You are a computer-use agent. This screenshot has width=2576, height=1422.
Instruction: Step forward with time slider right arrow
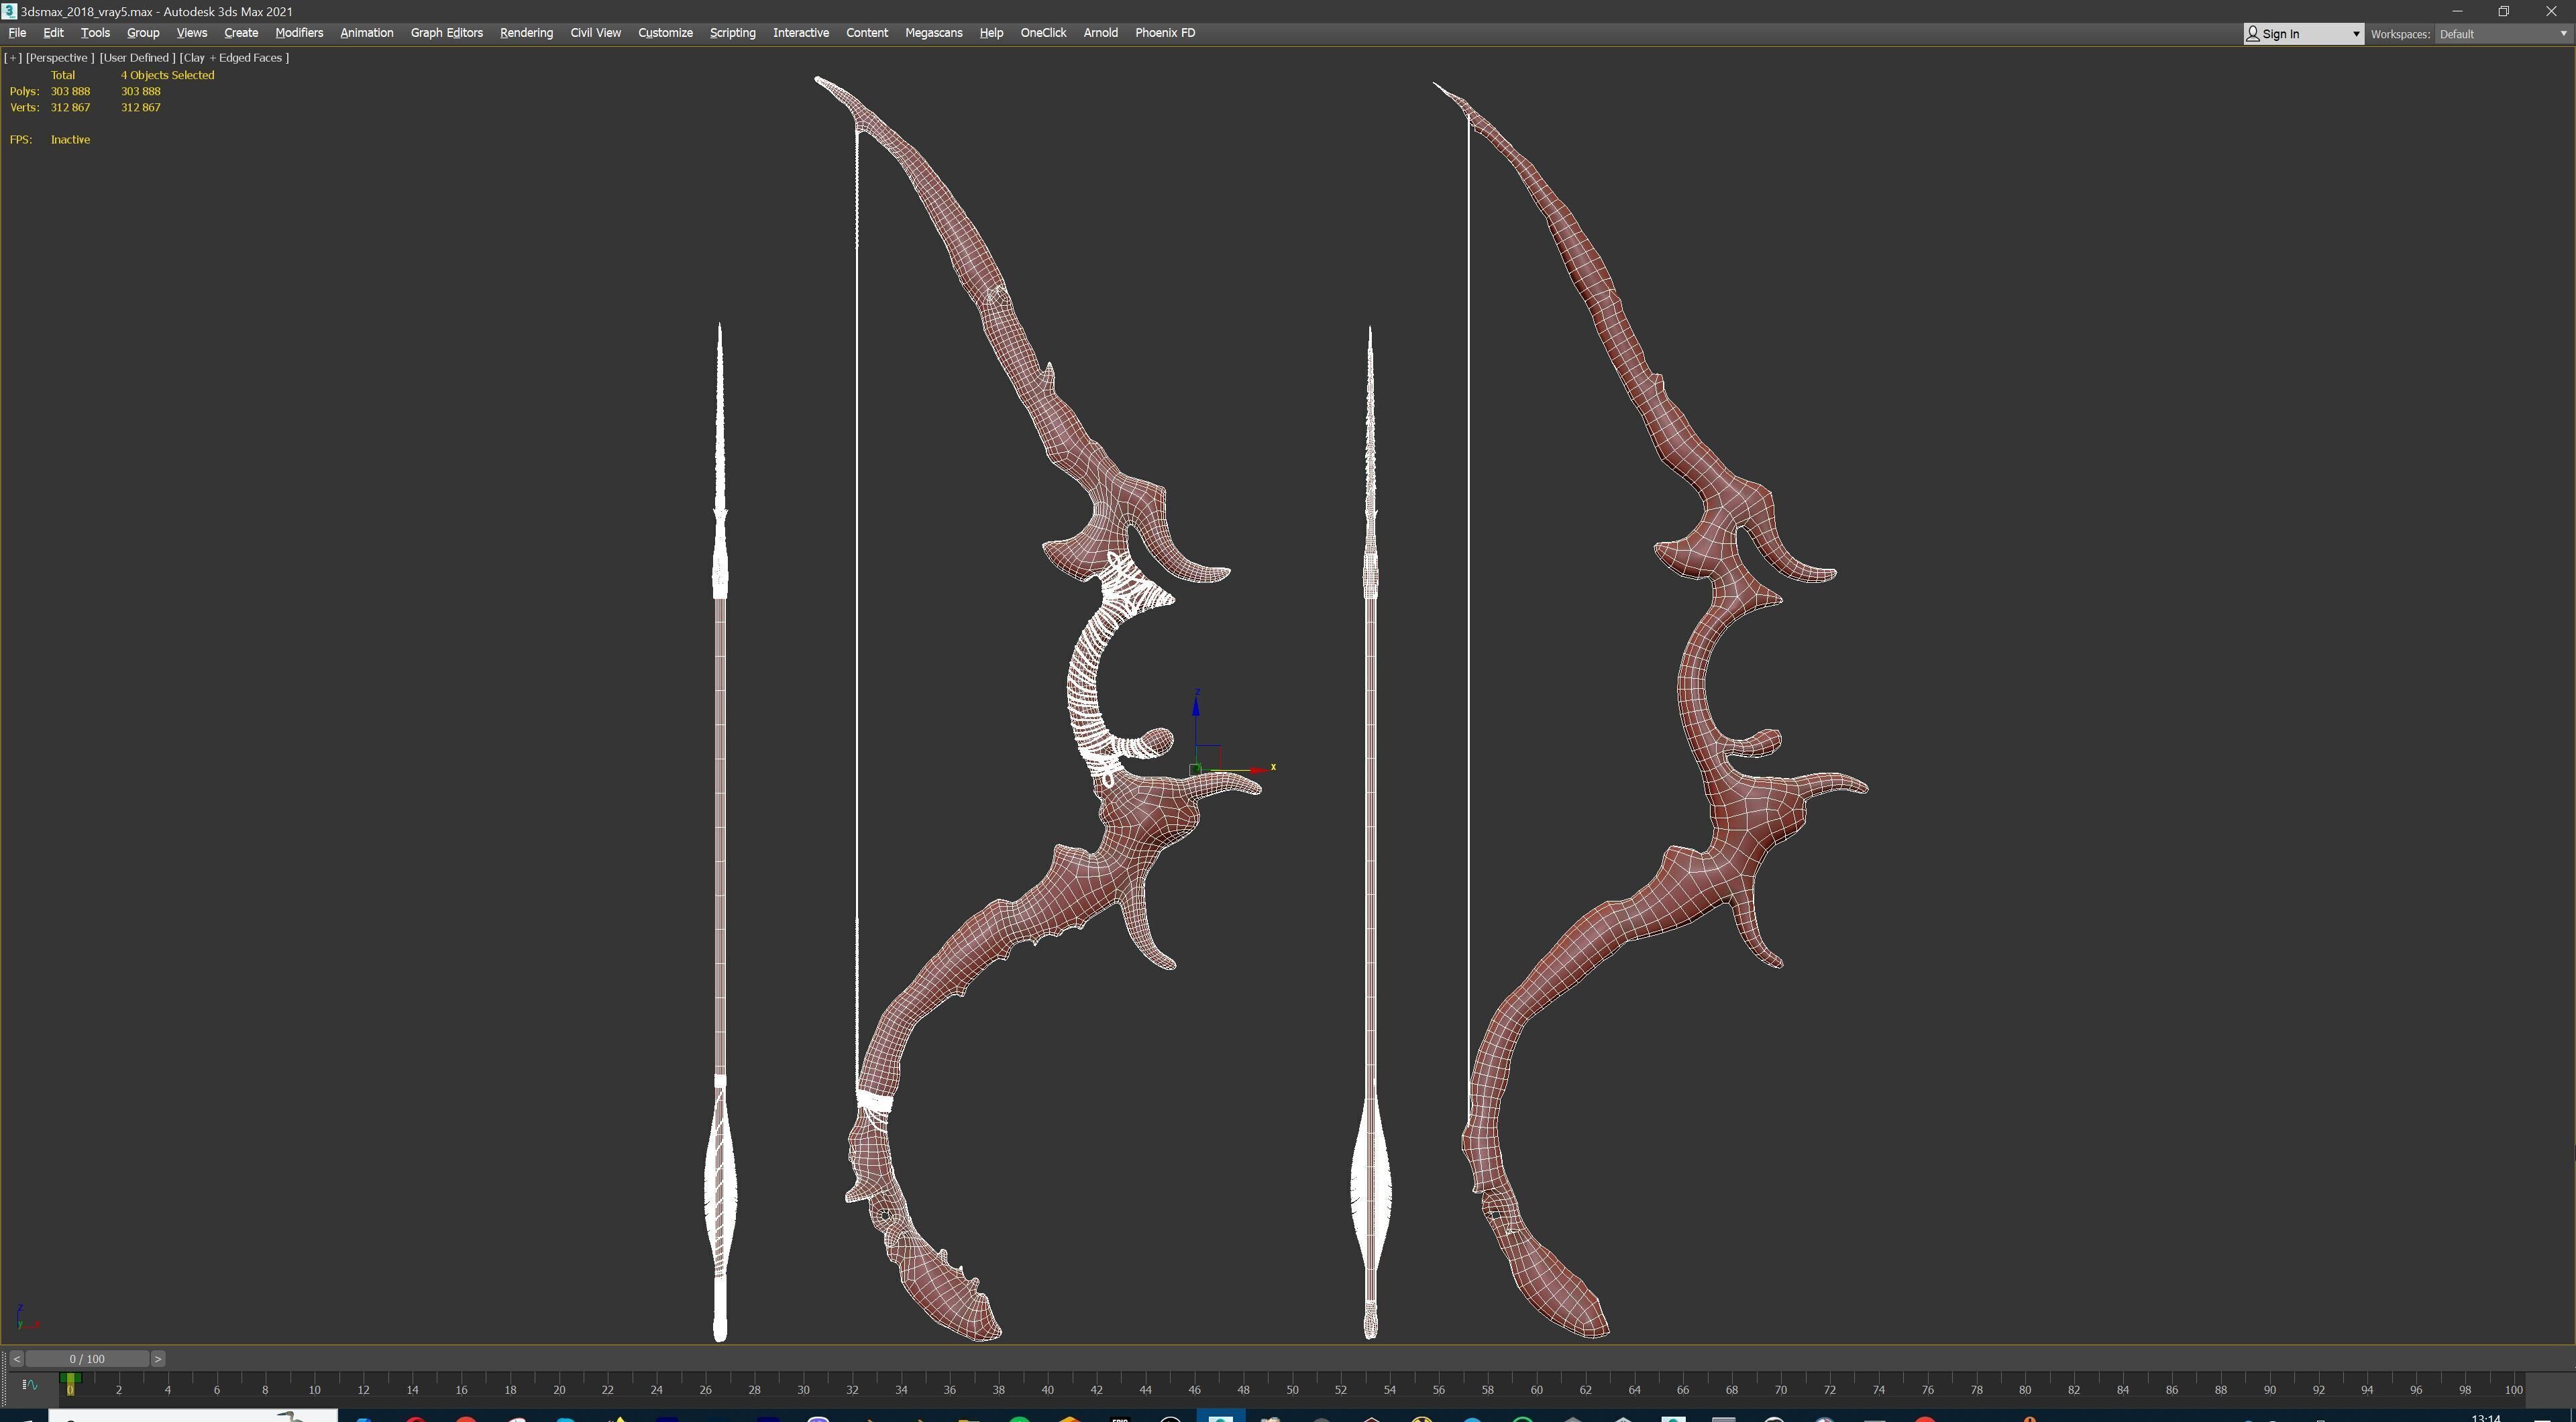pyautogui.click(x=158, y=1359)
